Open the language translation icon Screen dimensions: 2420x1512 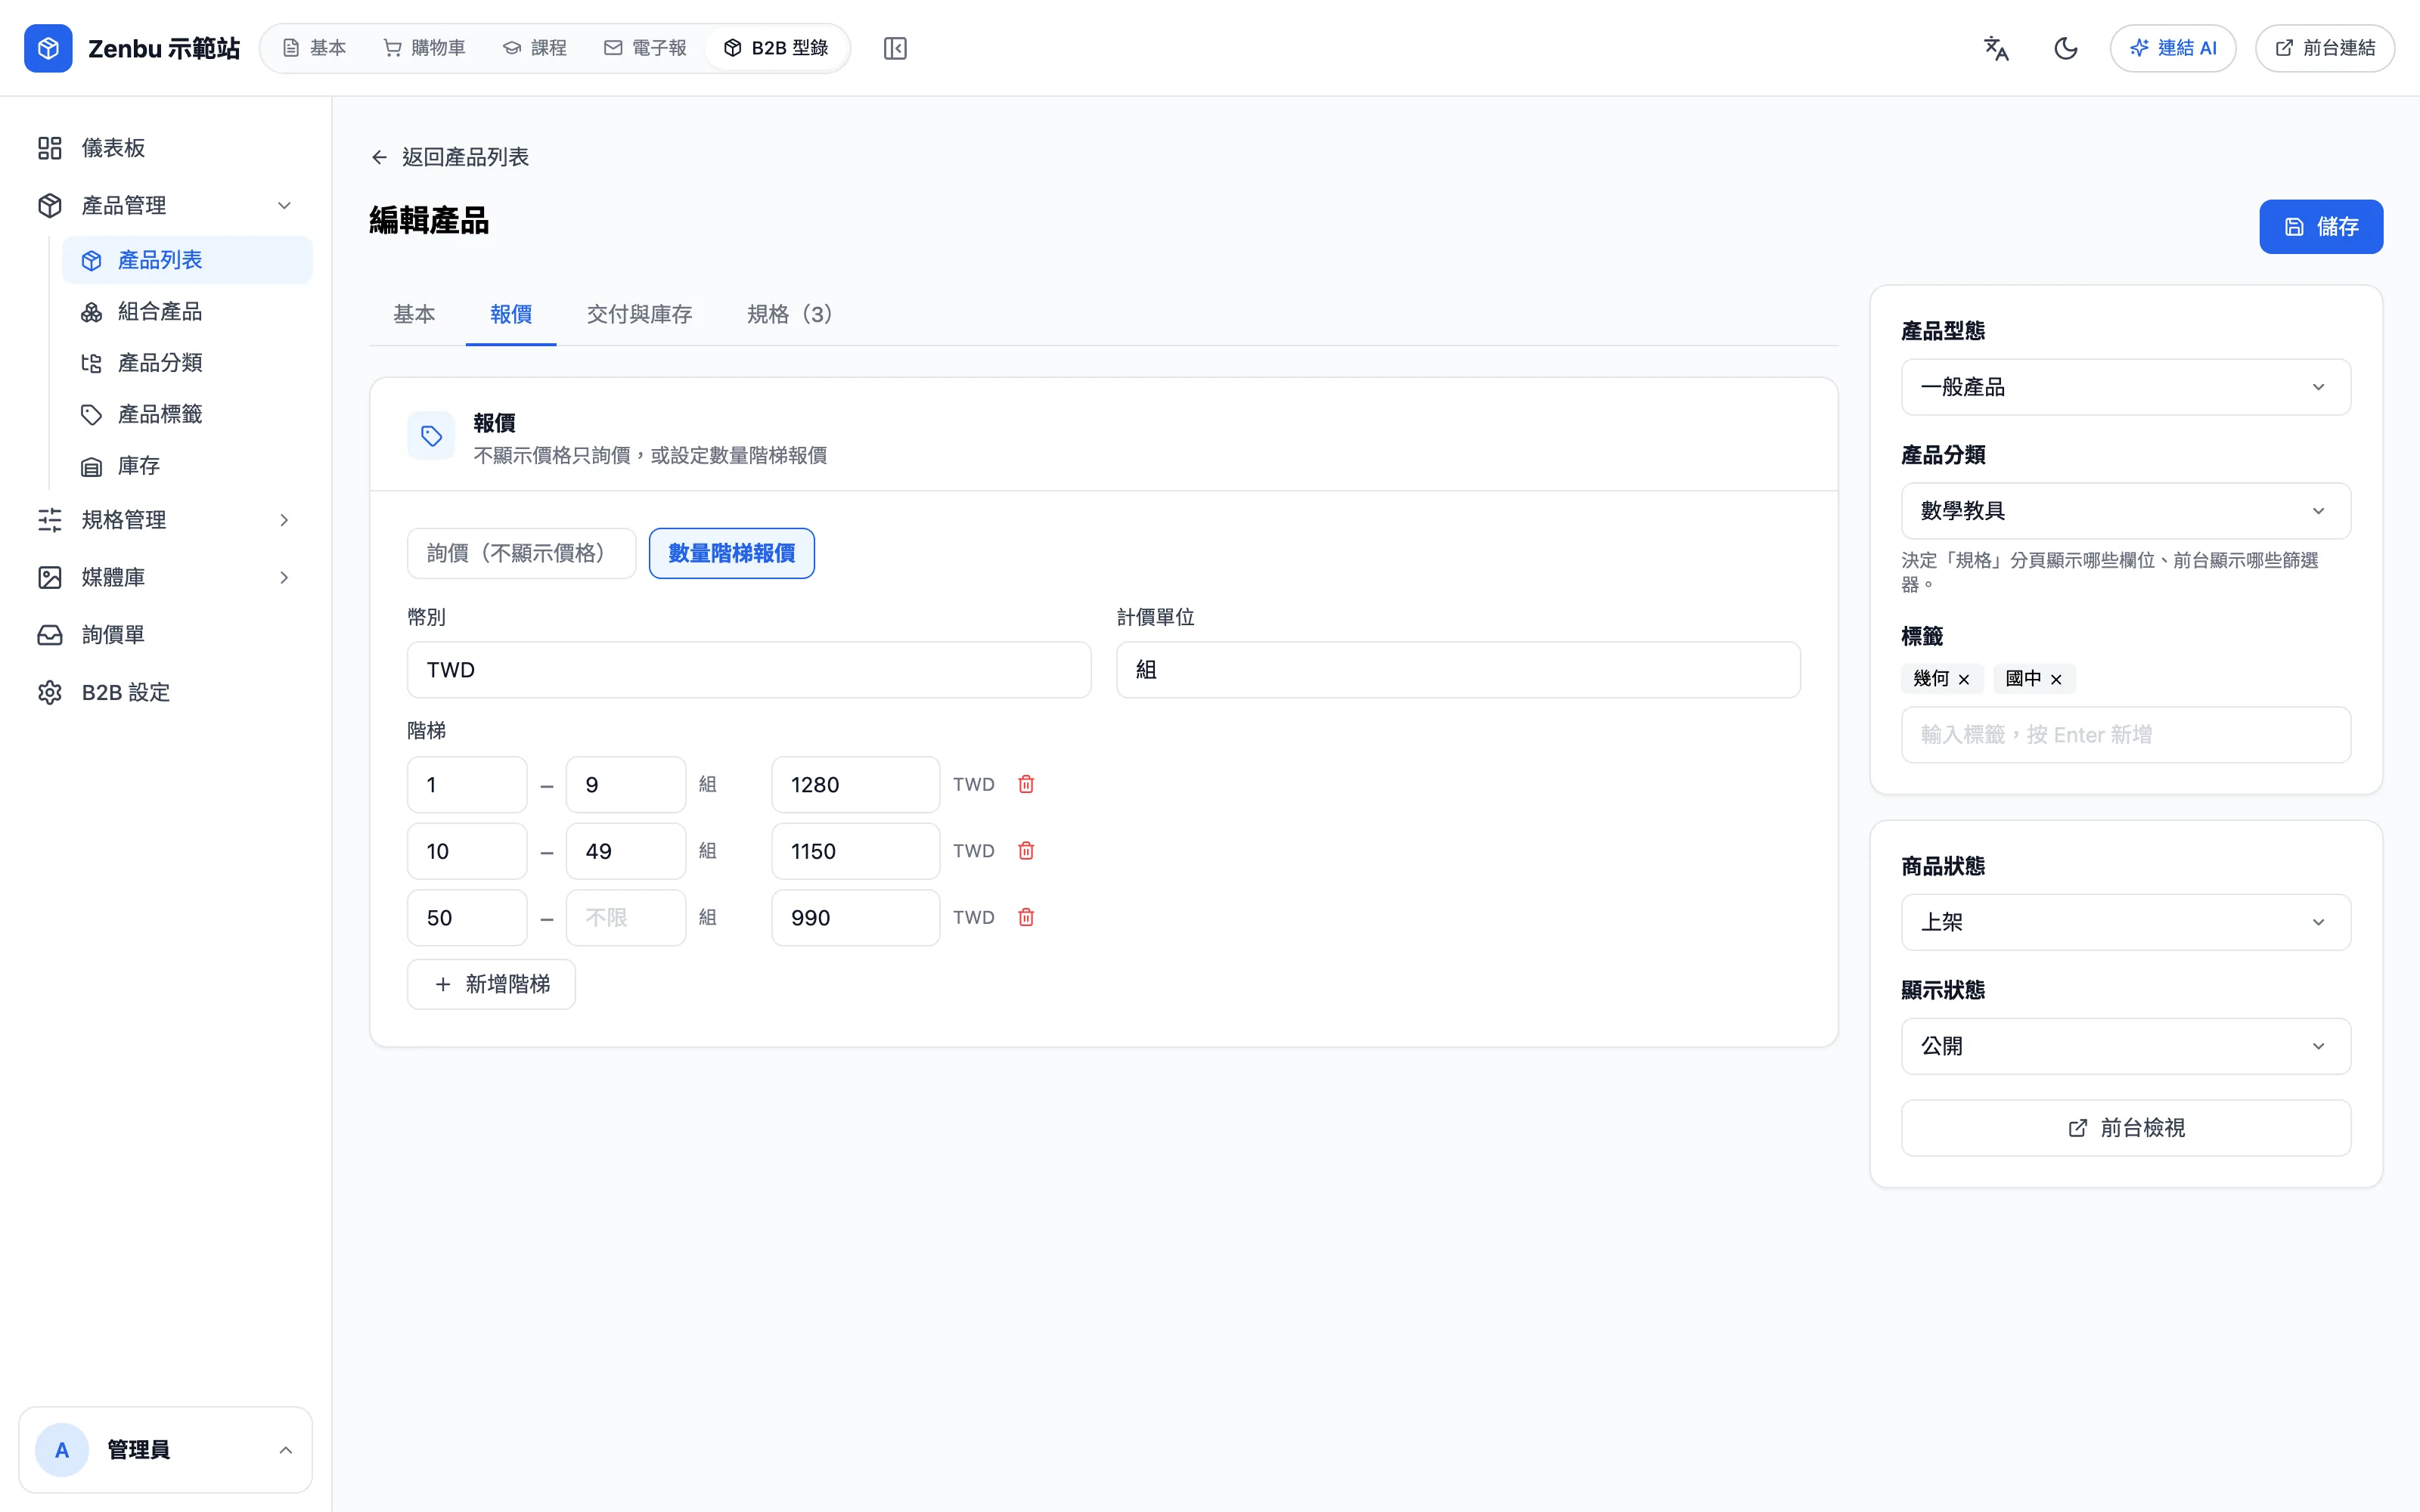tap(1996, 48)
